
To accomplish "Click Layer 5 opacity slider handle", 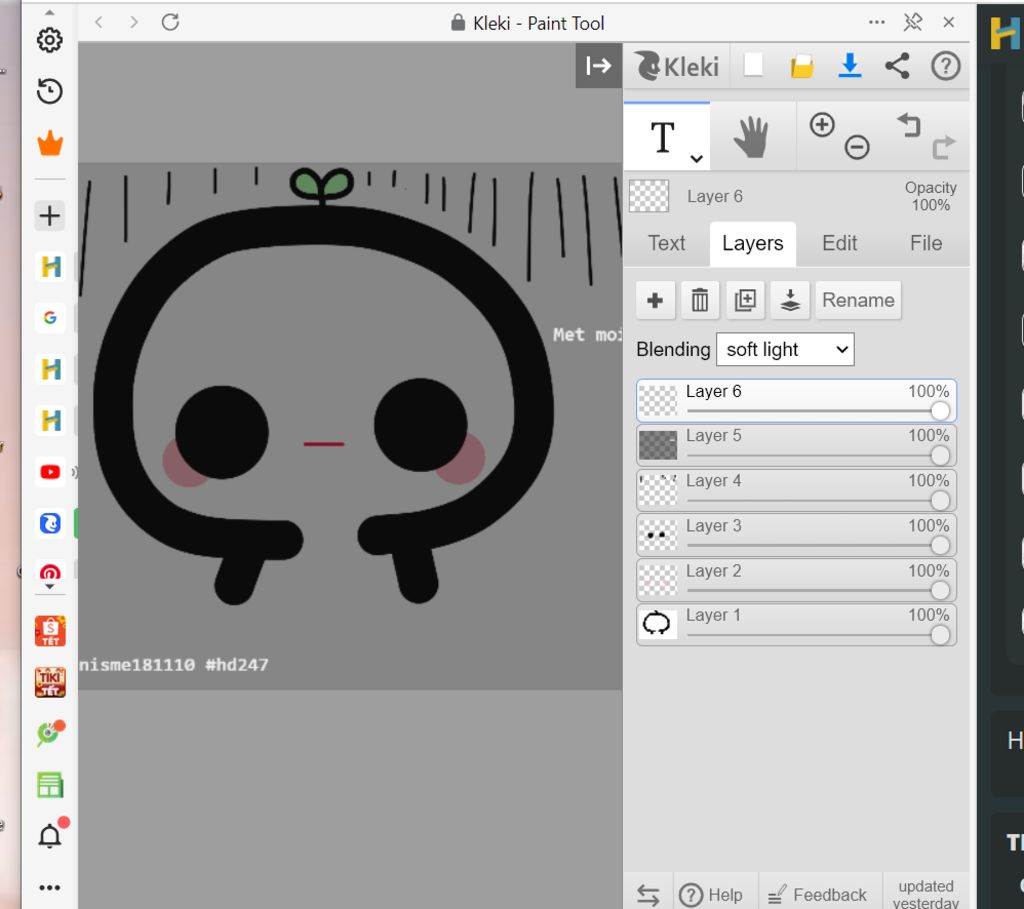I will coord(940,455).
